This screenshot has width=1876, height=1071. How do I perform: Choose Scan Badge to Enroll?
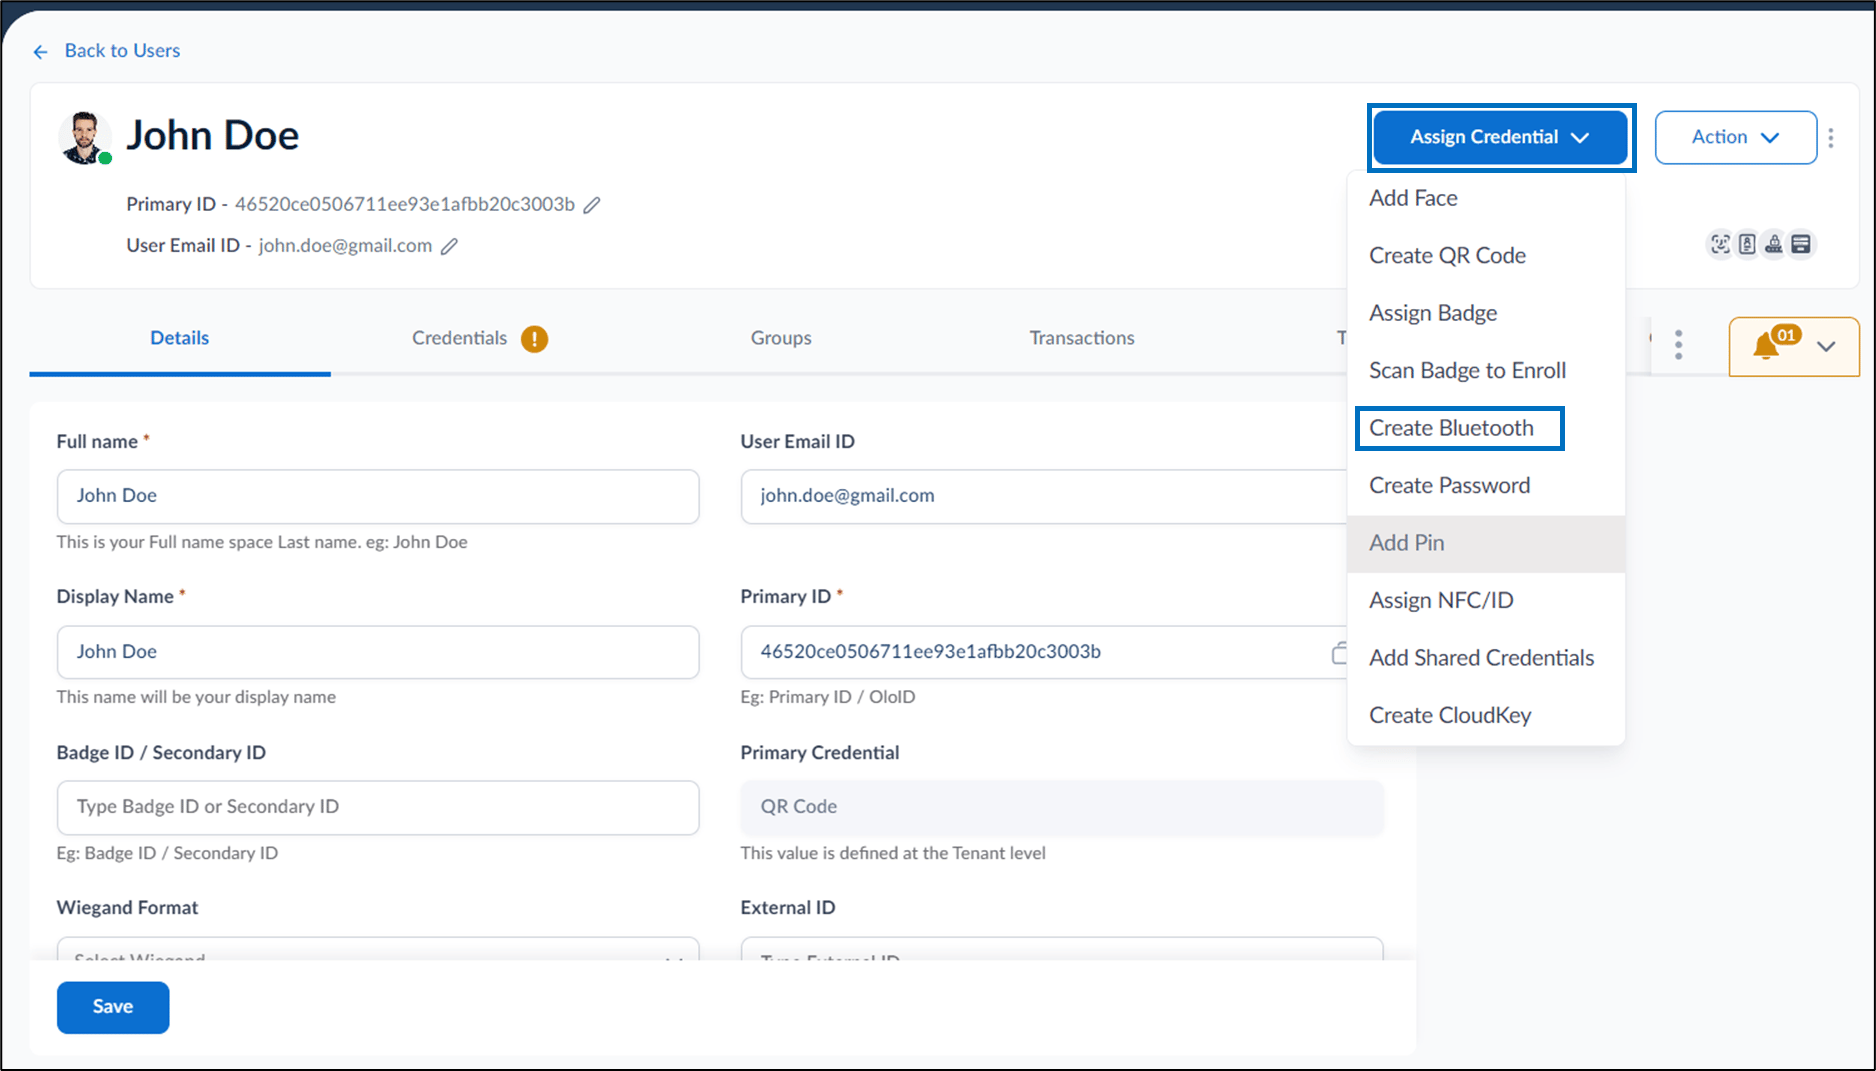[1486, 371]
